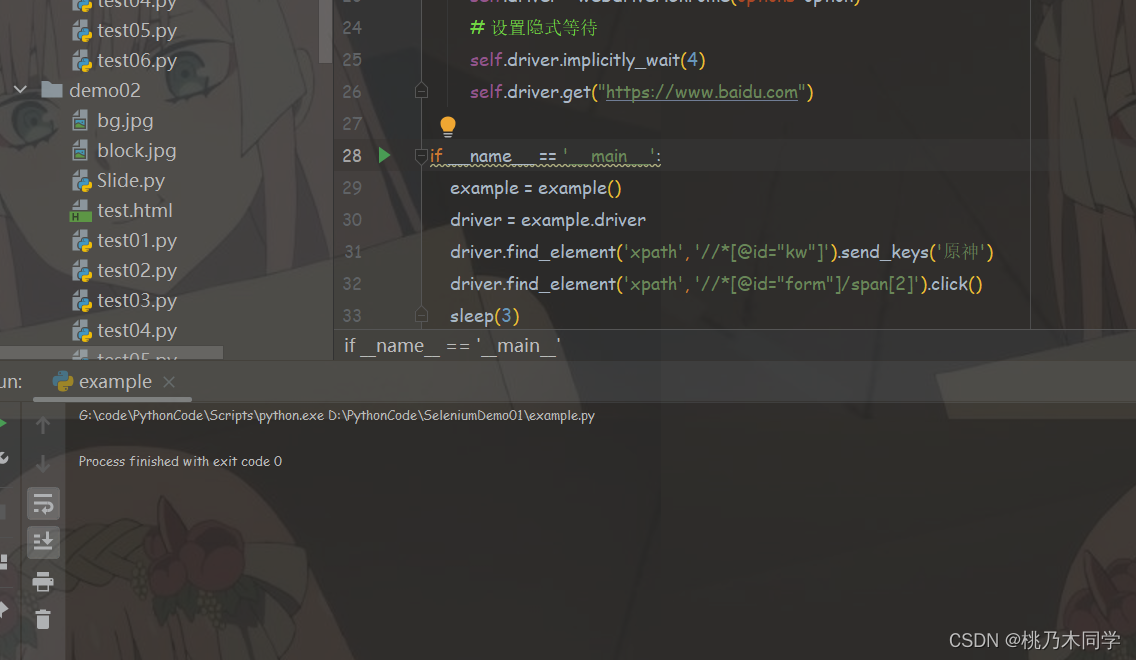Open test03.py under demo02
Image resolution: width=1136 pixels, height=660 pixels.
tap(137, 301)
